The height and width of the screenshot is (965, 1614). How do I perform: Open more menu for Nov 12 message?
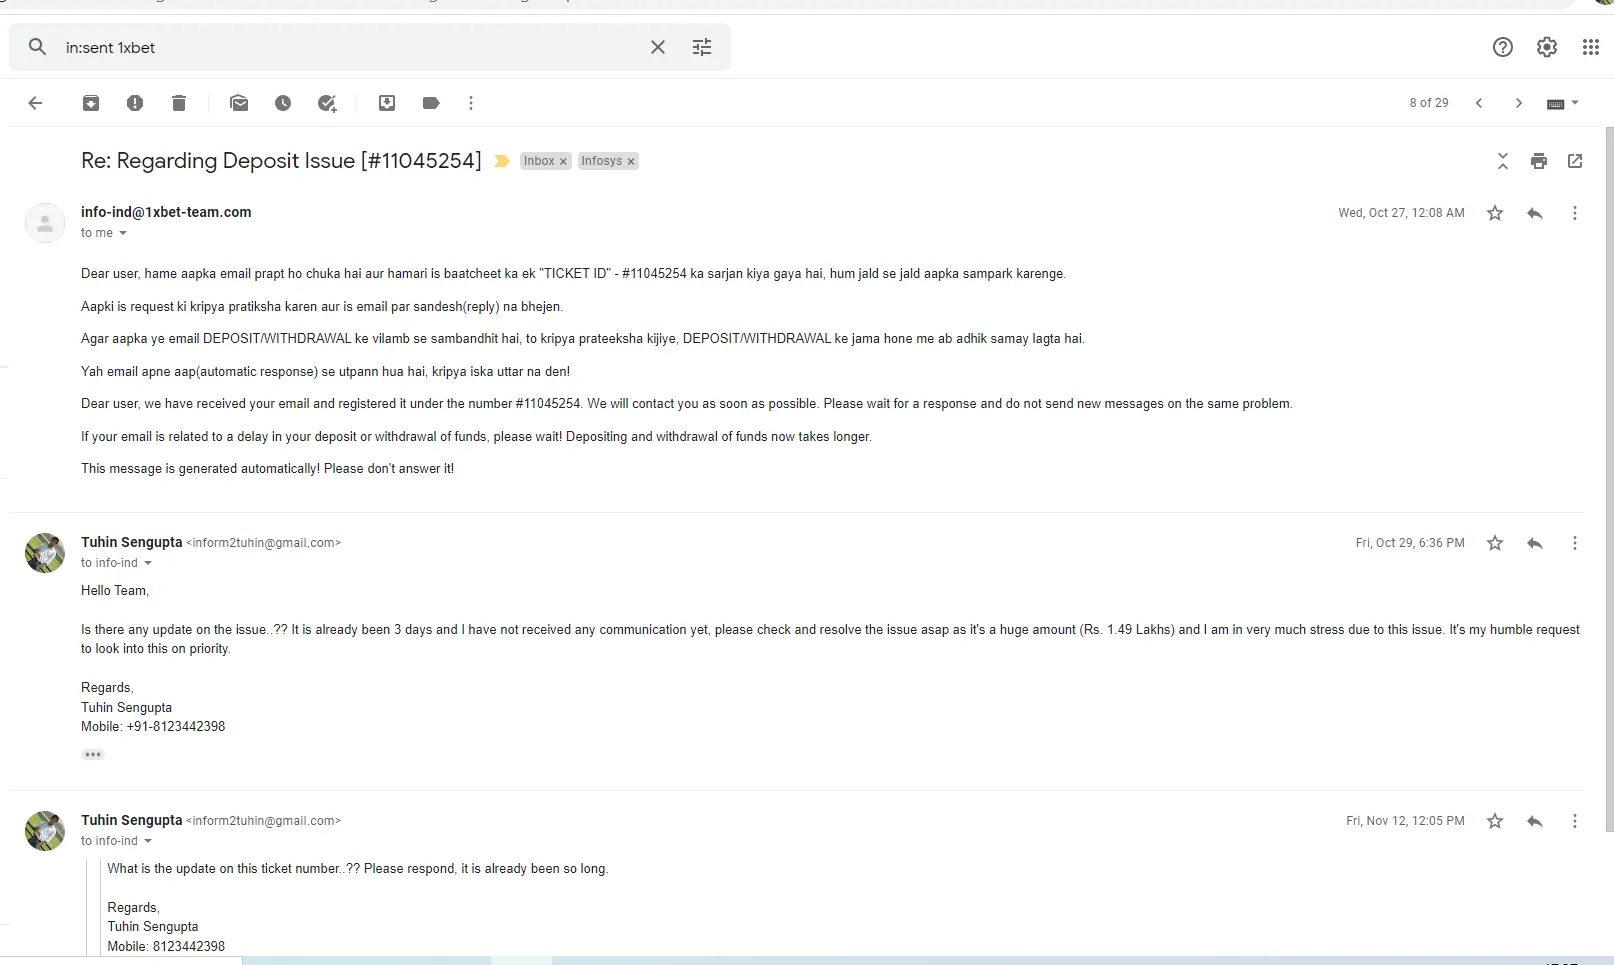(1575, 821)
